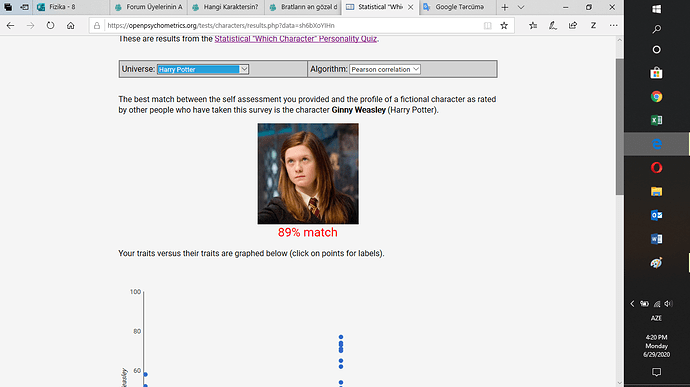Click scrollbar up arrow
This screenshot has width=690, height=387.
619,40
